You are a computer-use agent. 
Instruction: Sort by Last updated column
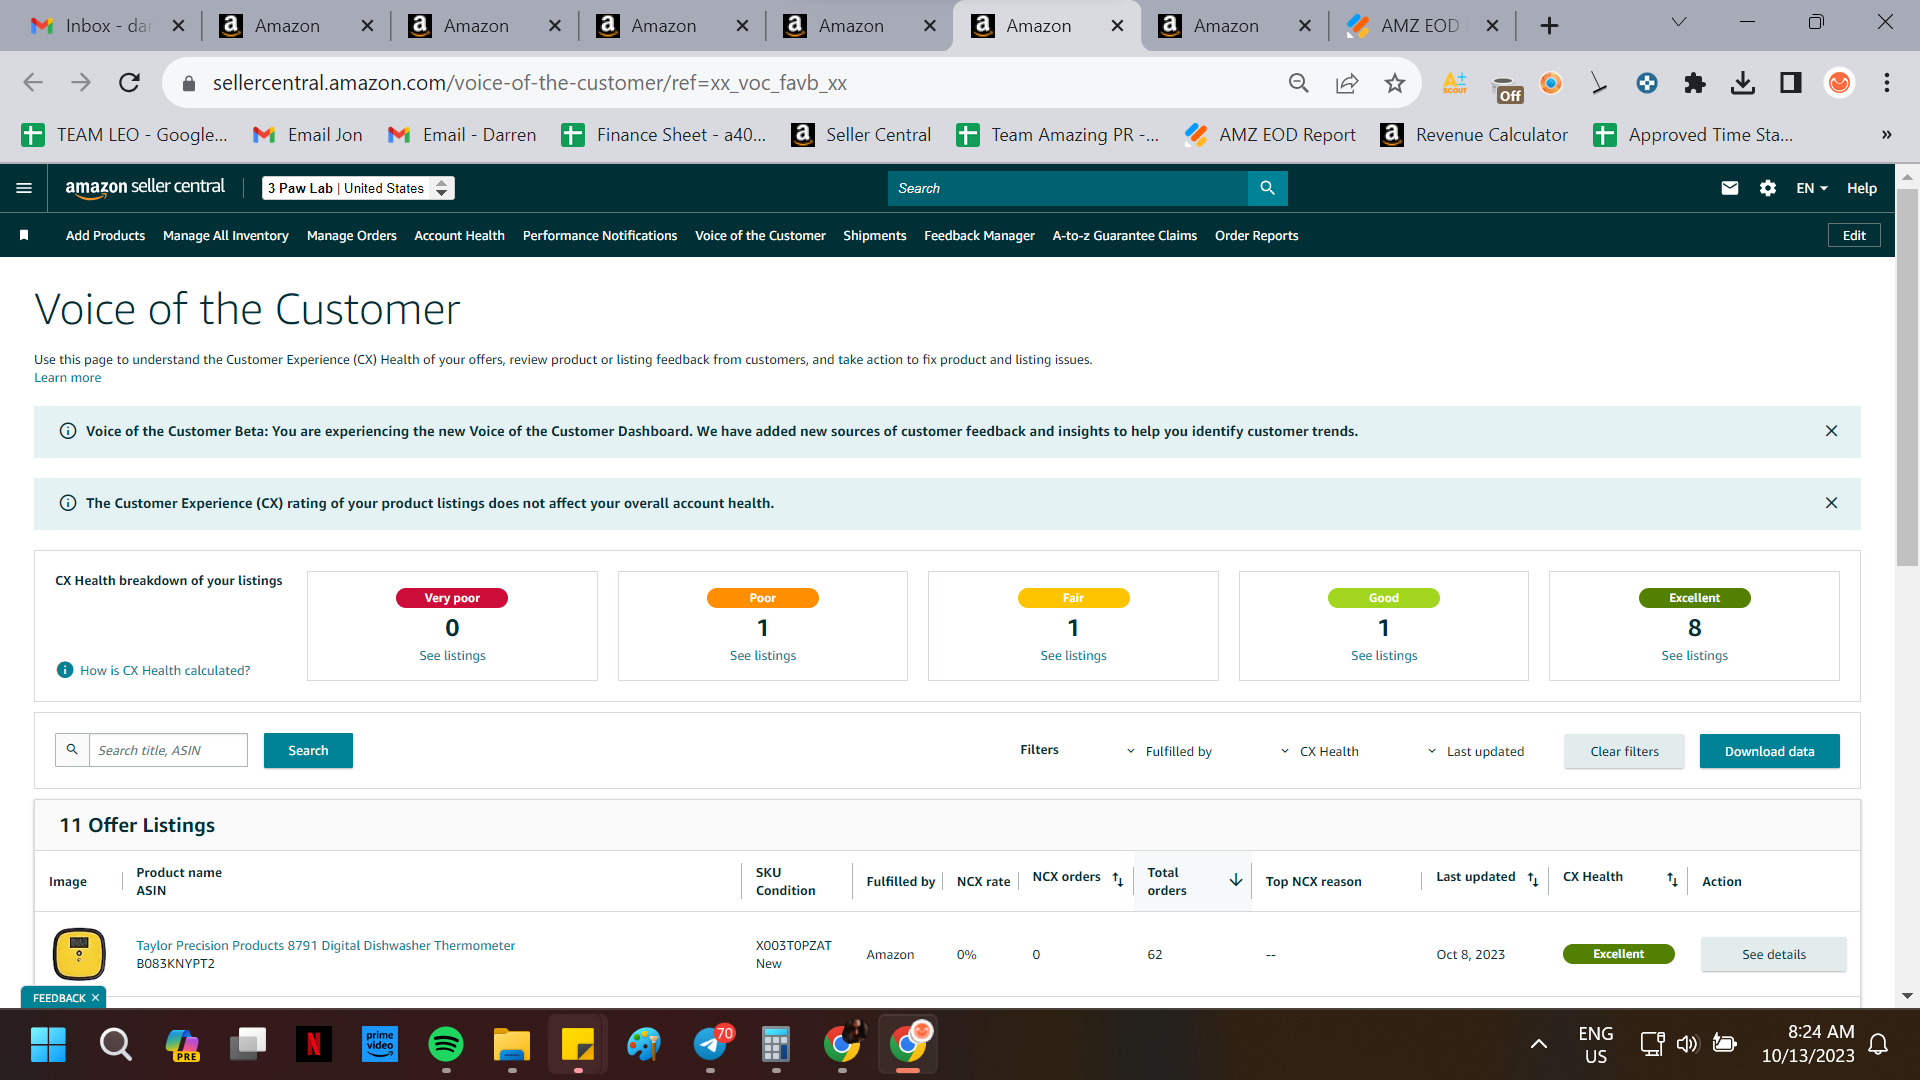(1533, 879)
